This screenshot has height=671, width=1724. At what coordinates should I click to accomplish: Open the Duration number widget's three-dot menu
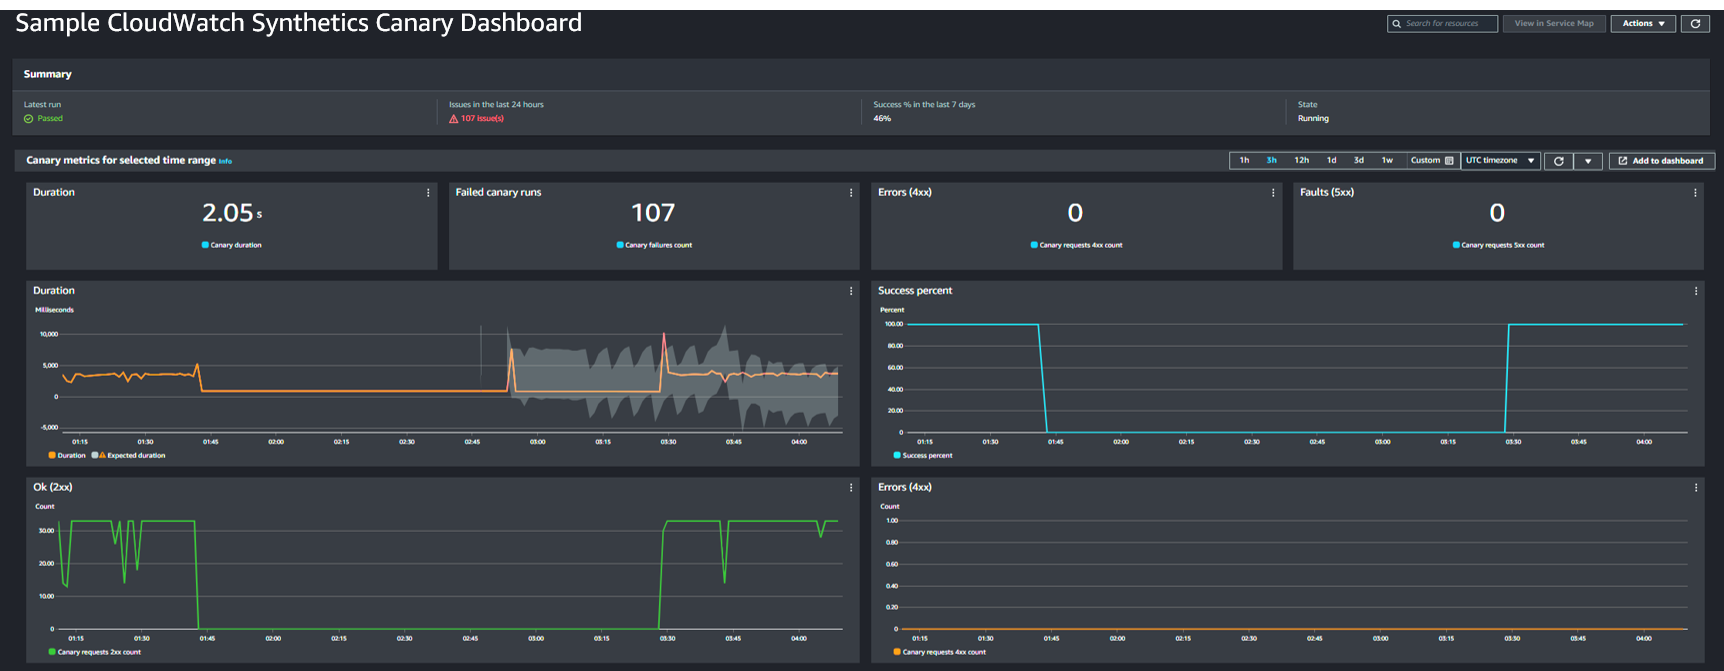point(428,193)
